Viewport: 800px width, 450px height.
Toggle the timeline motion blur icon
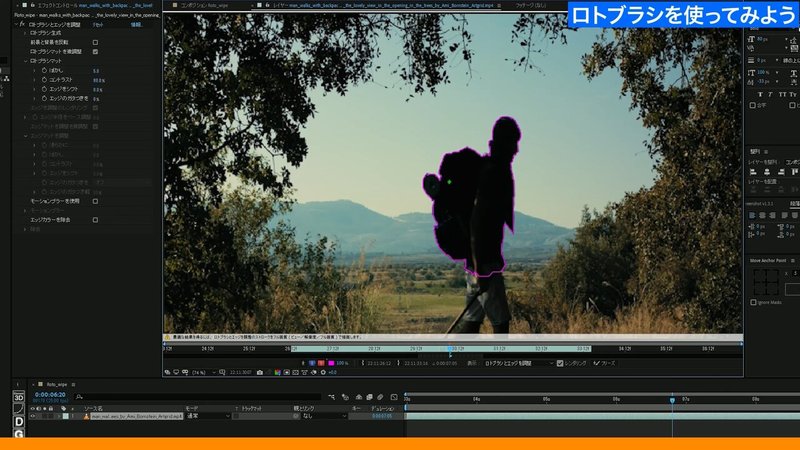tap(380, 397)
